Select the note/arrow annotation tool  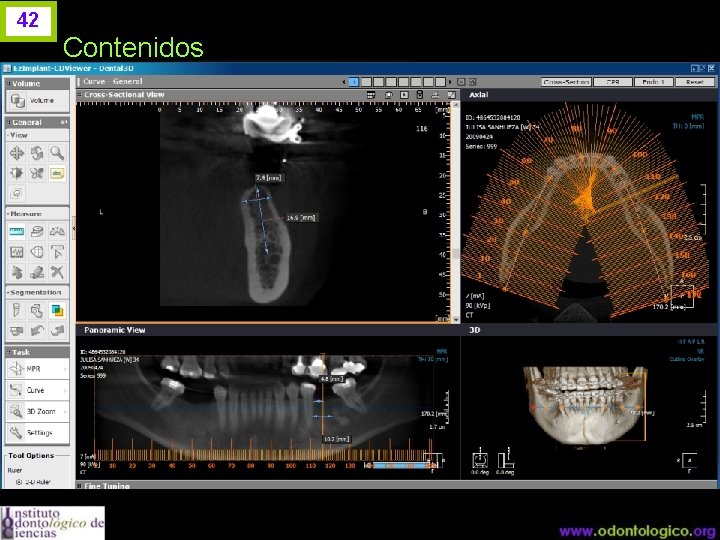pos(57,252)
